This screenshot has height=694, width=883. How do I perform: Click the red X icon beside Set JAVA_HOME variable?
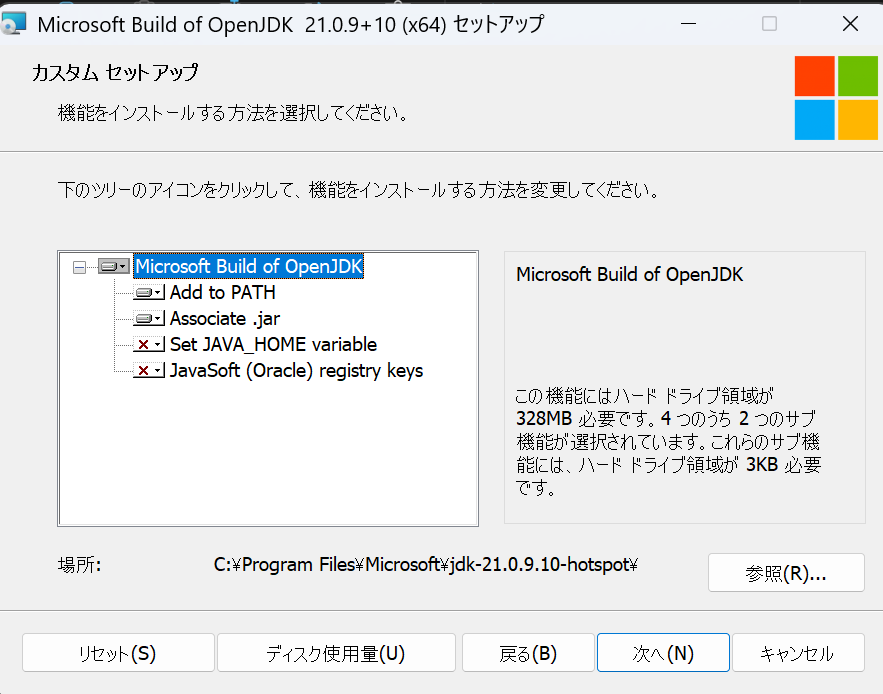point(149,345)
